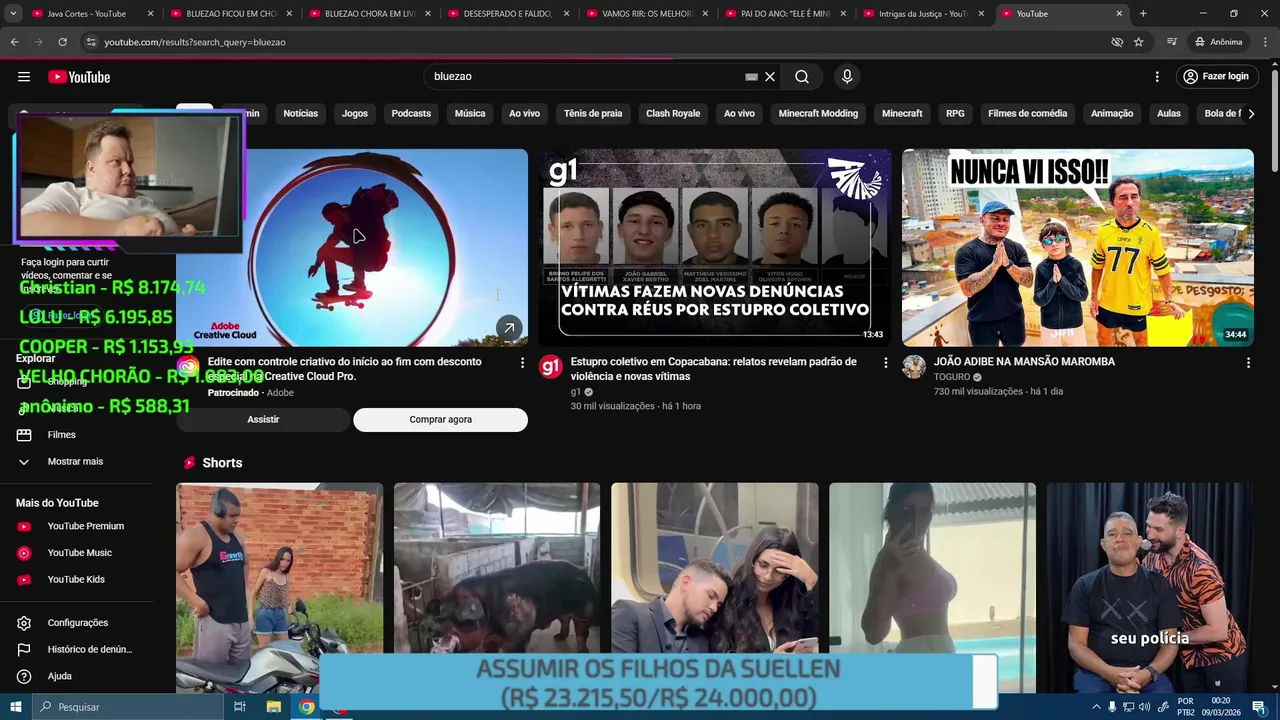Open YouTube Kids in the sidebar
Viewport: 1280px width, 720px height.
[76, 580]
